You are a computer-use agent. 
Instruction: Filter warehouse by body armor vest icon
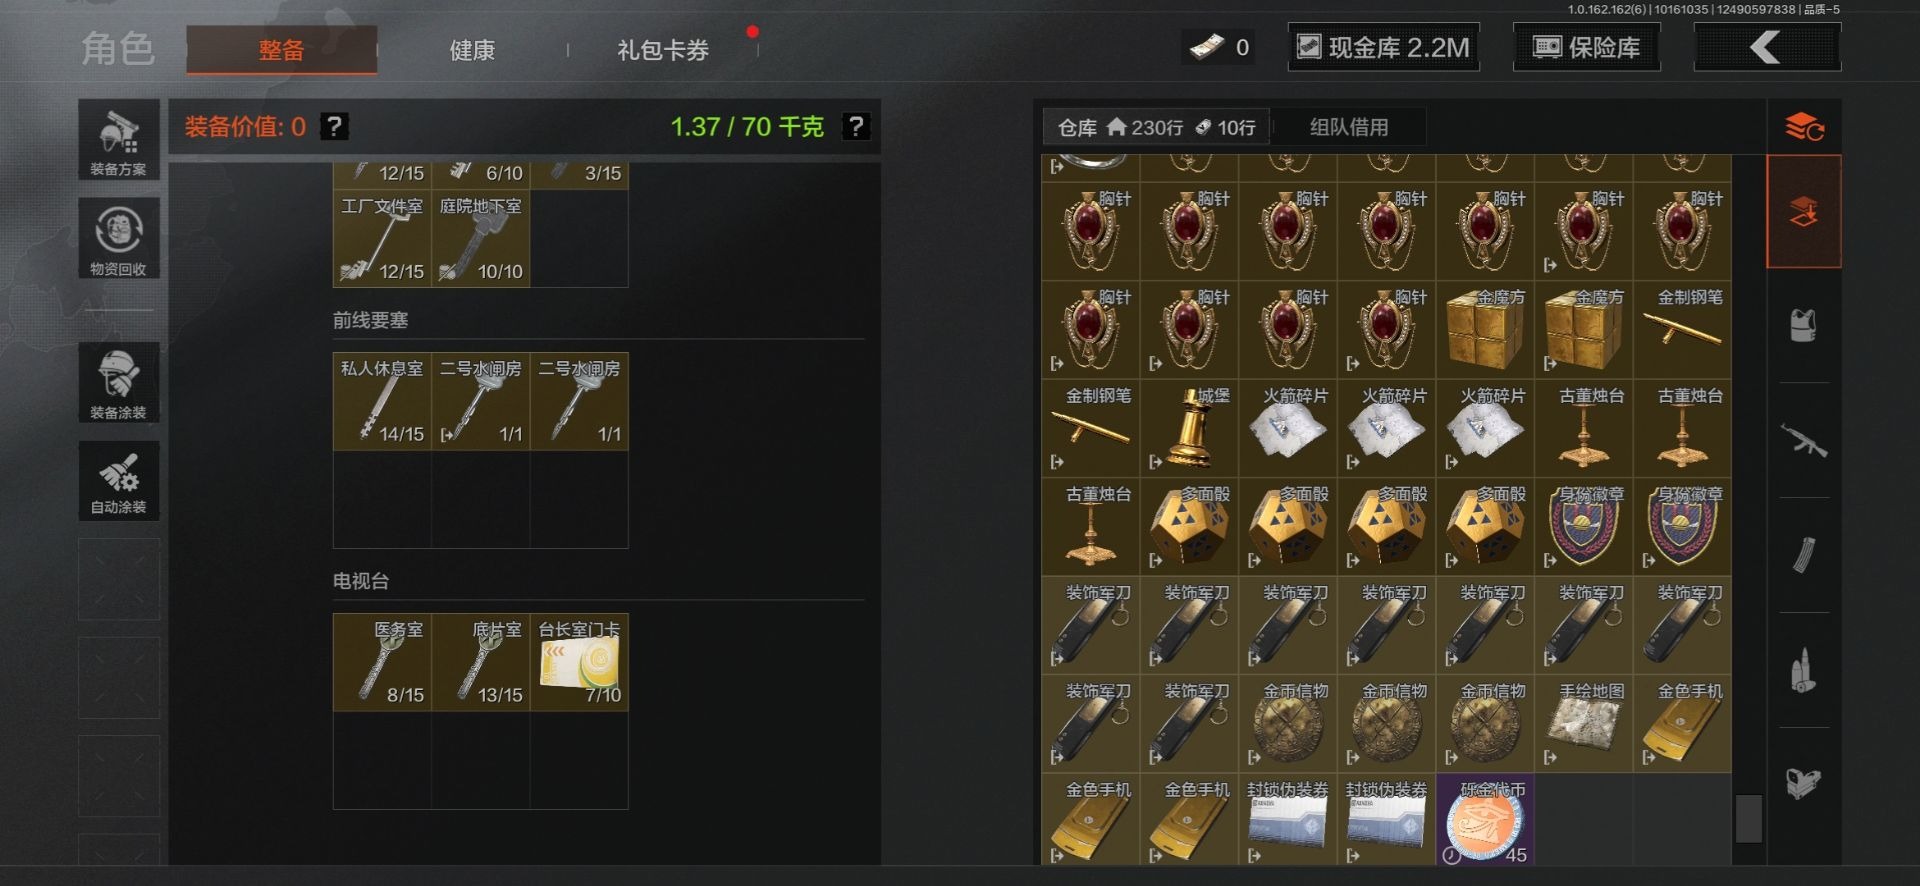pyautogui.click(x=1804, y=325)
